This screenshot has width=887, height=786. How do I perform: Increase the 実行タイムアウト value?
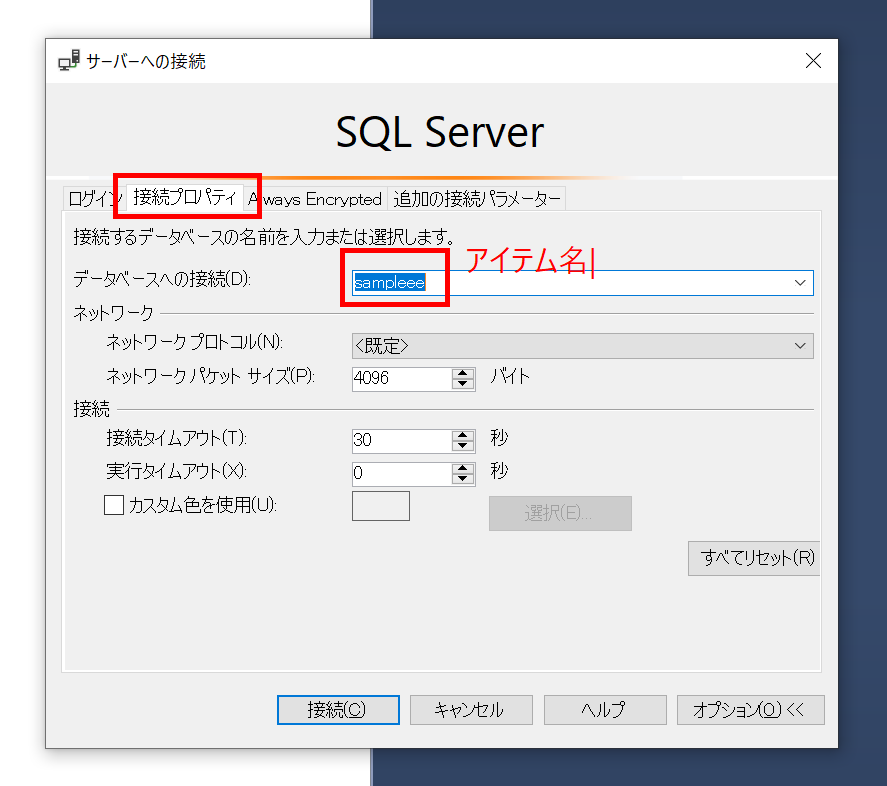click(x=463, y=468)
